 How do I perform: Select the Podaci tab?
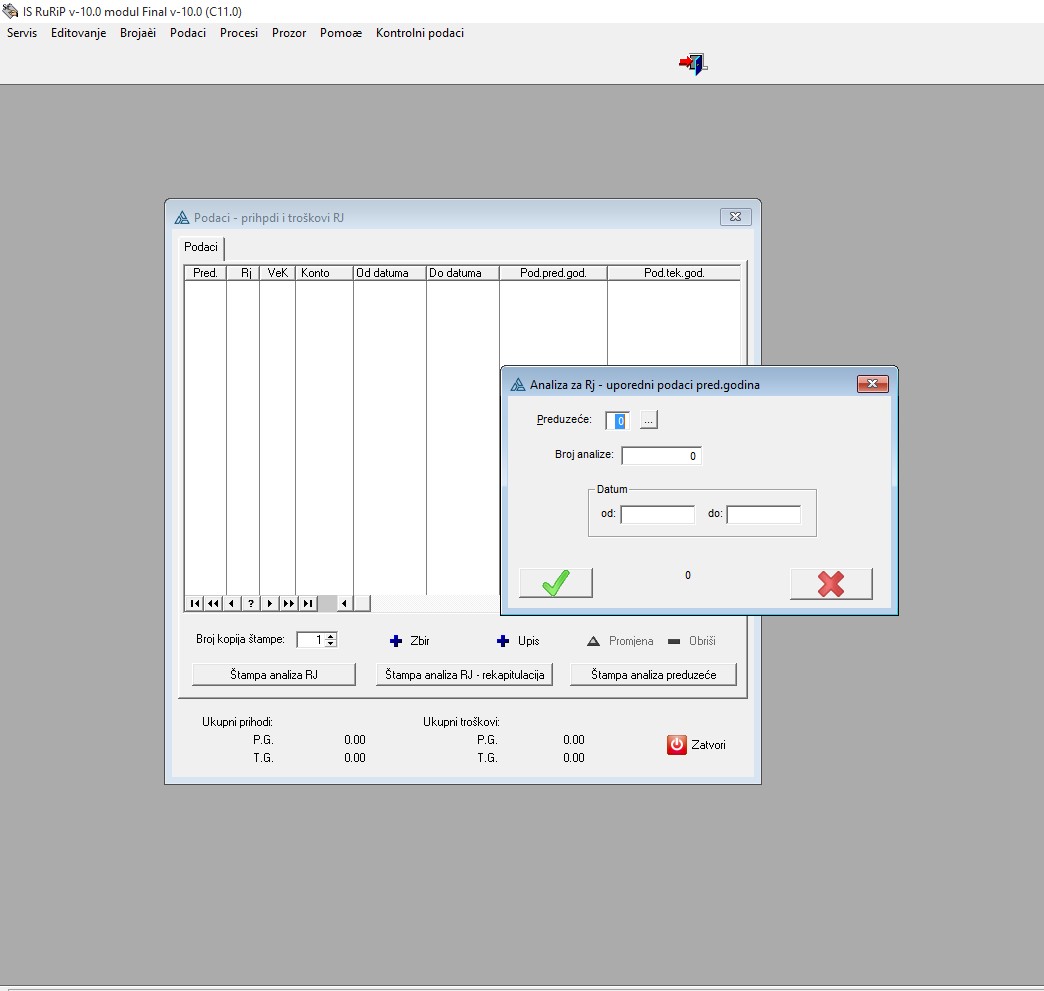201,247
